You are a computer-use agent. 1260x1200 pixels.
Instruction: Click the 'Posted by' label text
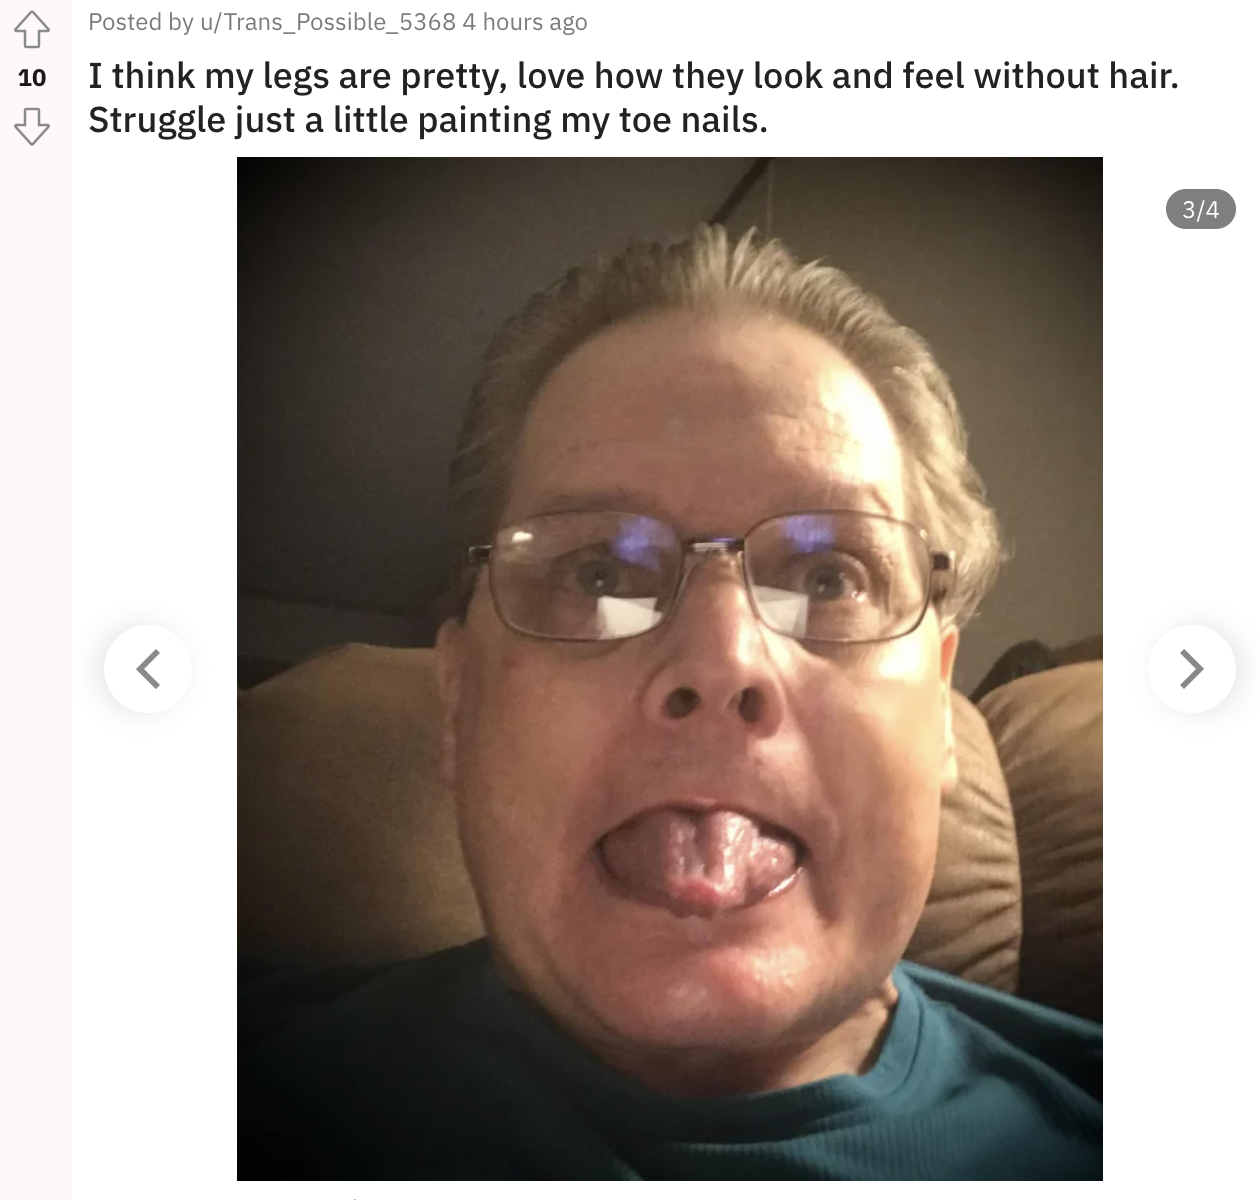[141, 22]
